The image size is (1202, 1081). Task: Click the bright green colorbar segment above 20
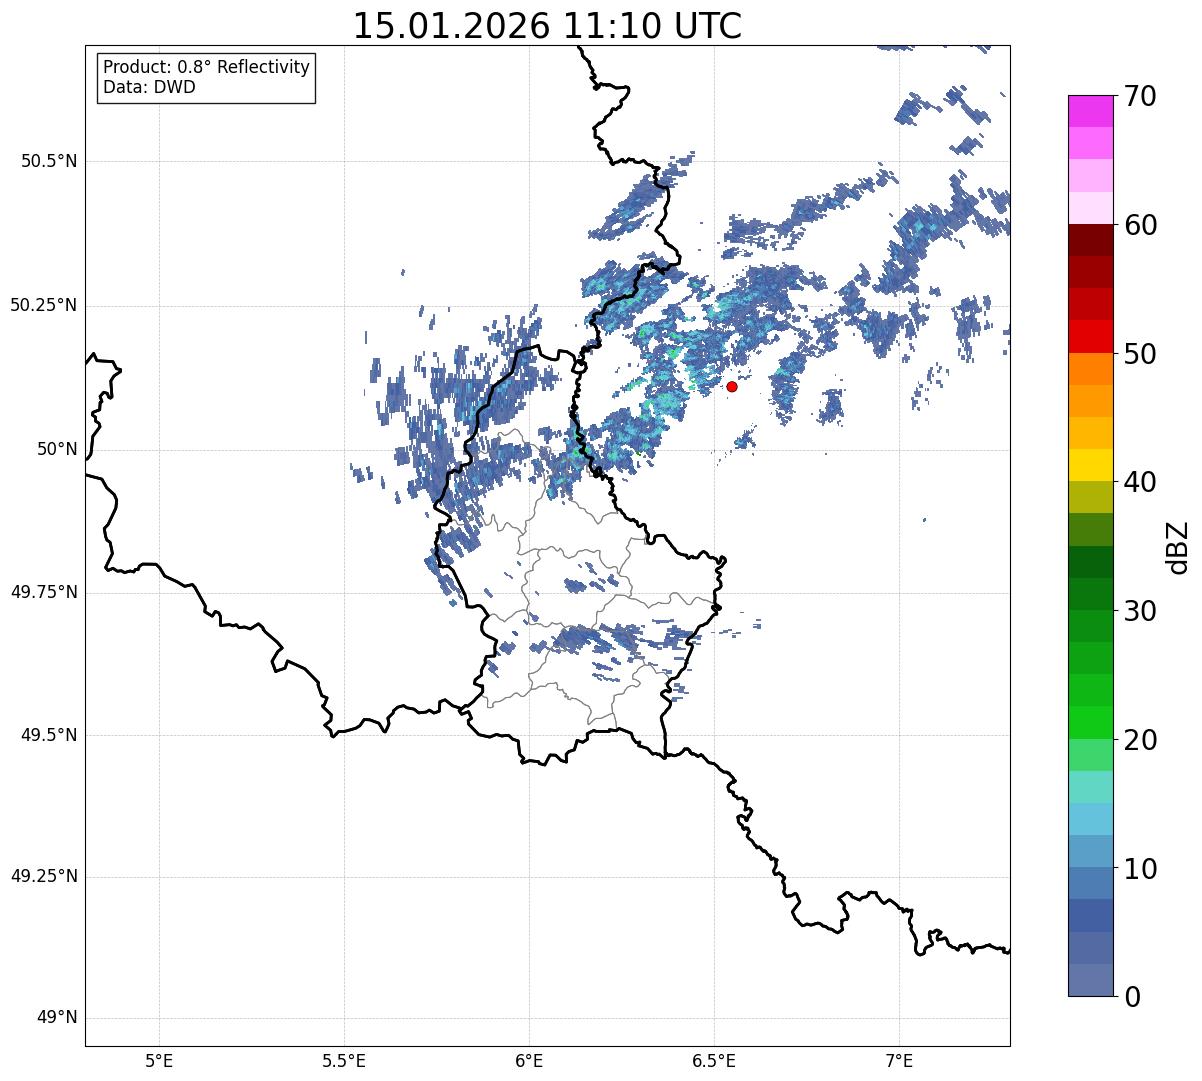click(1090, 722)
